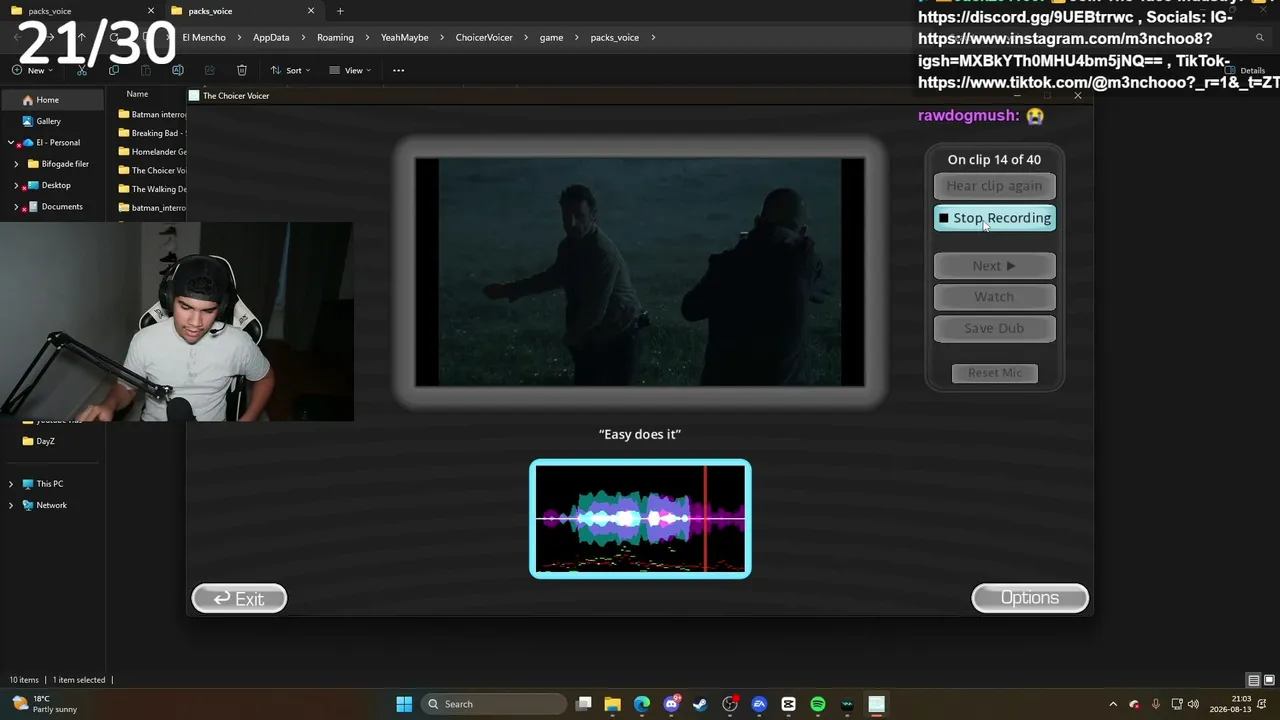Open the EA app from the taskbar
Image resolution: width=1280 pixels, height=720 pixels.
click(x=759, y=704)
